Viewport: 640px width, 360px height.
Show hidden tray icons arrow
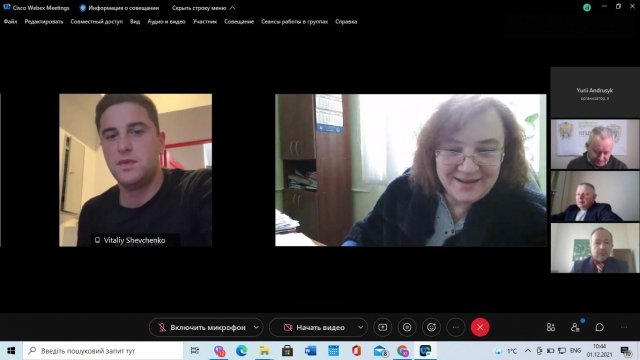pyautogui.click(x=528, y=351)
